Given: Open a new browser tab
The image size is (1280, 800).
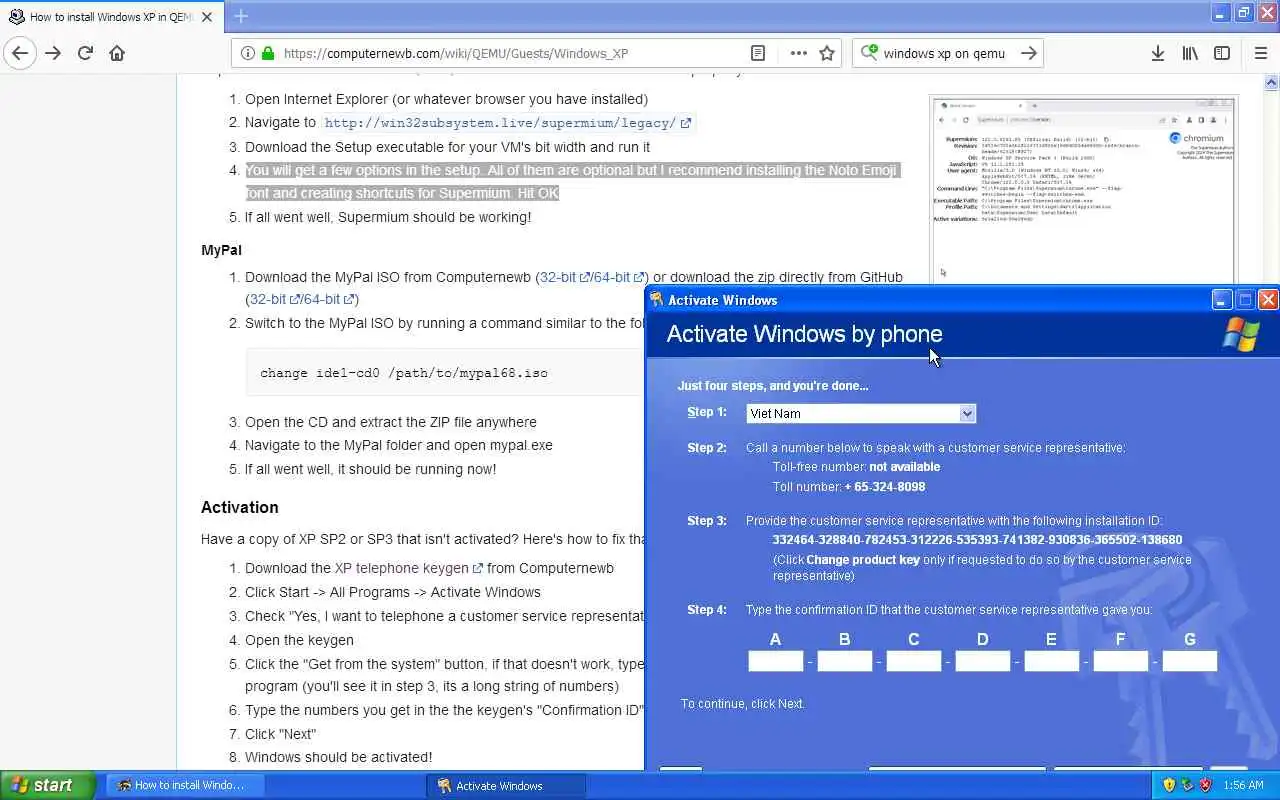Looking at the screenshot, I should [x=241, y=16].
